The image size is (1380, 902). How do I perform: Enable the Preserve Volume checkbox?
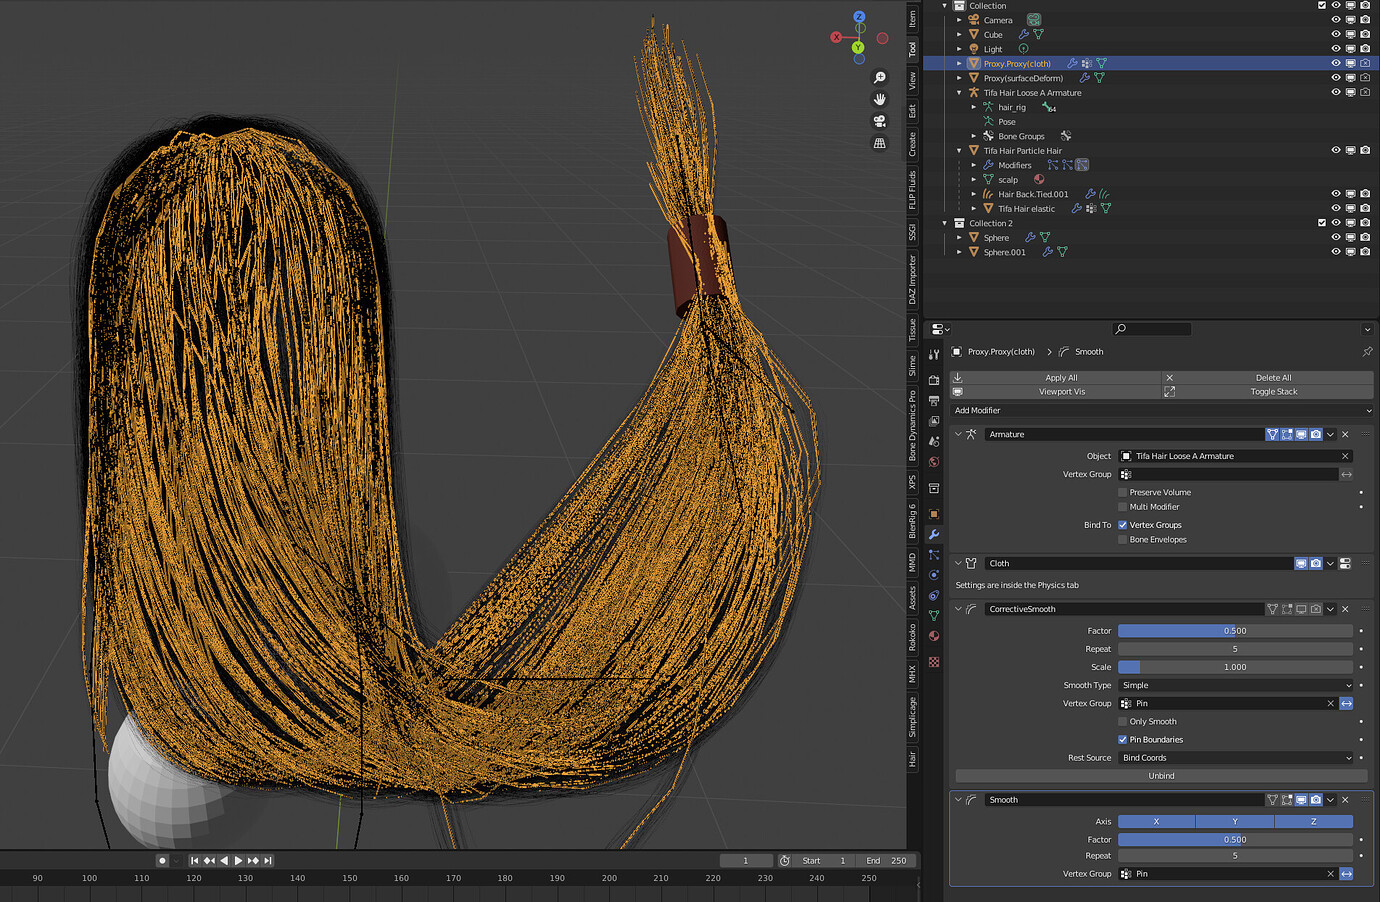click(1122, 492)
